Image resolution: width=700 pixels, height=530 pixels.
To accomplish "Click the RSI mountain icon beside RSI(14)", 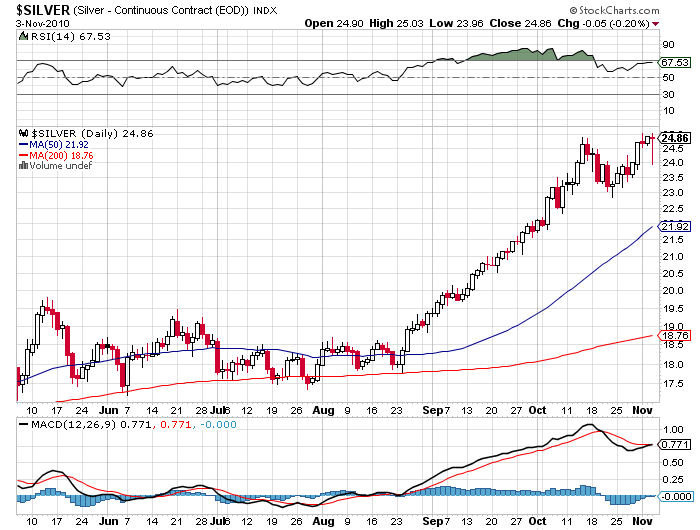I will point(23,36).
